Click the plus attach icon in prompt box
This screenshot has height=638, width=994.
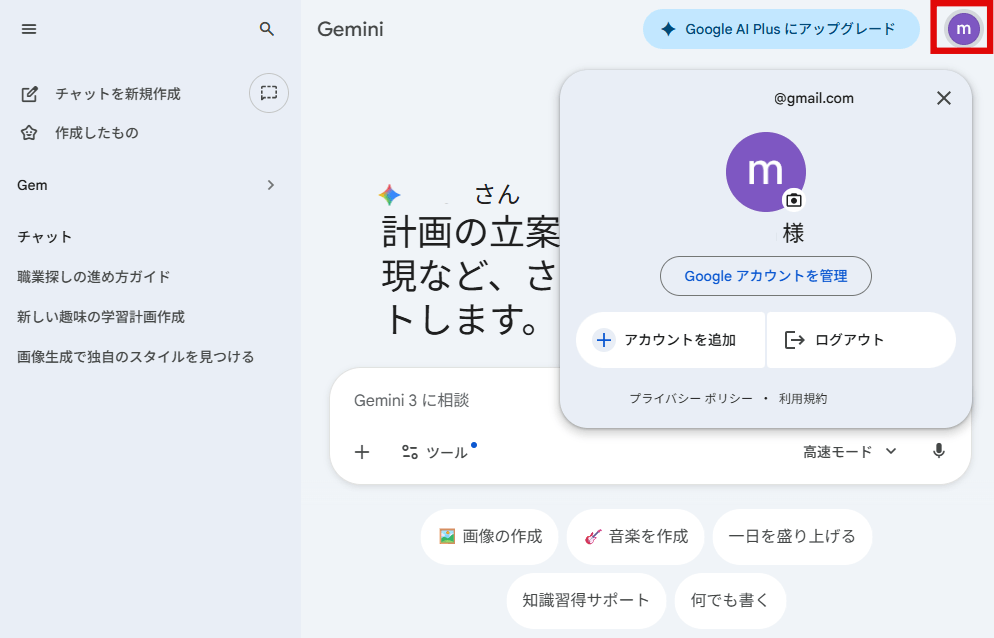(362, 452)
